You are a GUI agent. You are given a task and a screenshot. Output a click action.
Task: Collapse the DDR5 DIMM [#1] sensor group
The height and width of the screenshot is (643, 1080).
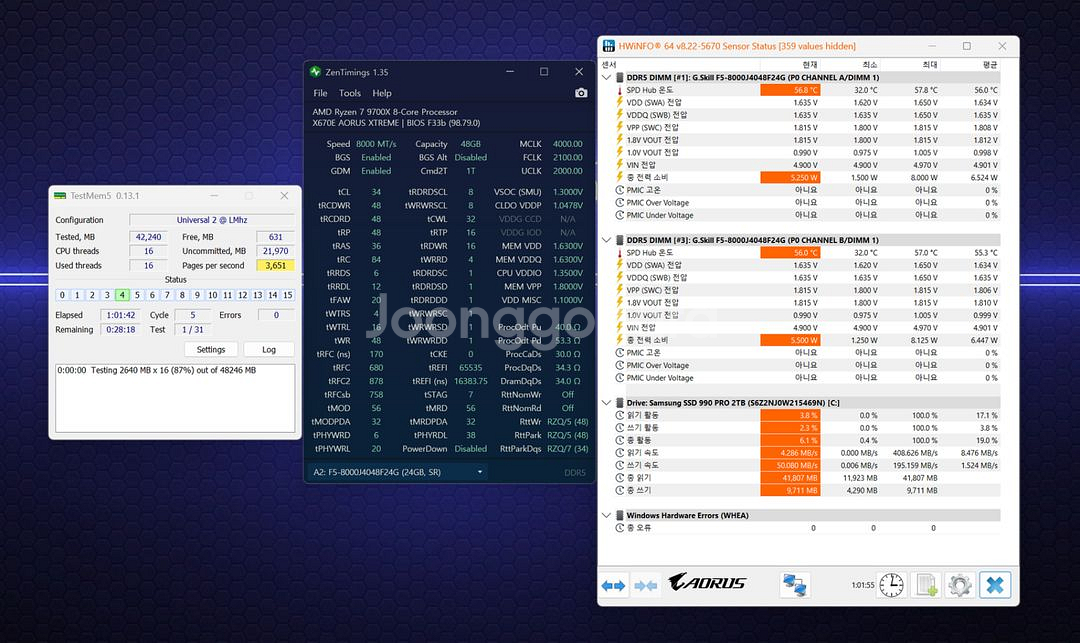pyautogui.click(x=607, y=77)
